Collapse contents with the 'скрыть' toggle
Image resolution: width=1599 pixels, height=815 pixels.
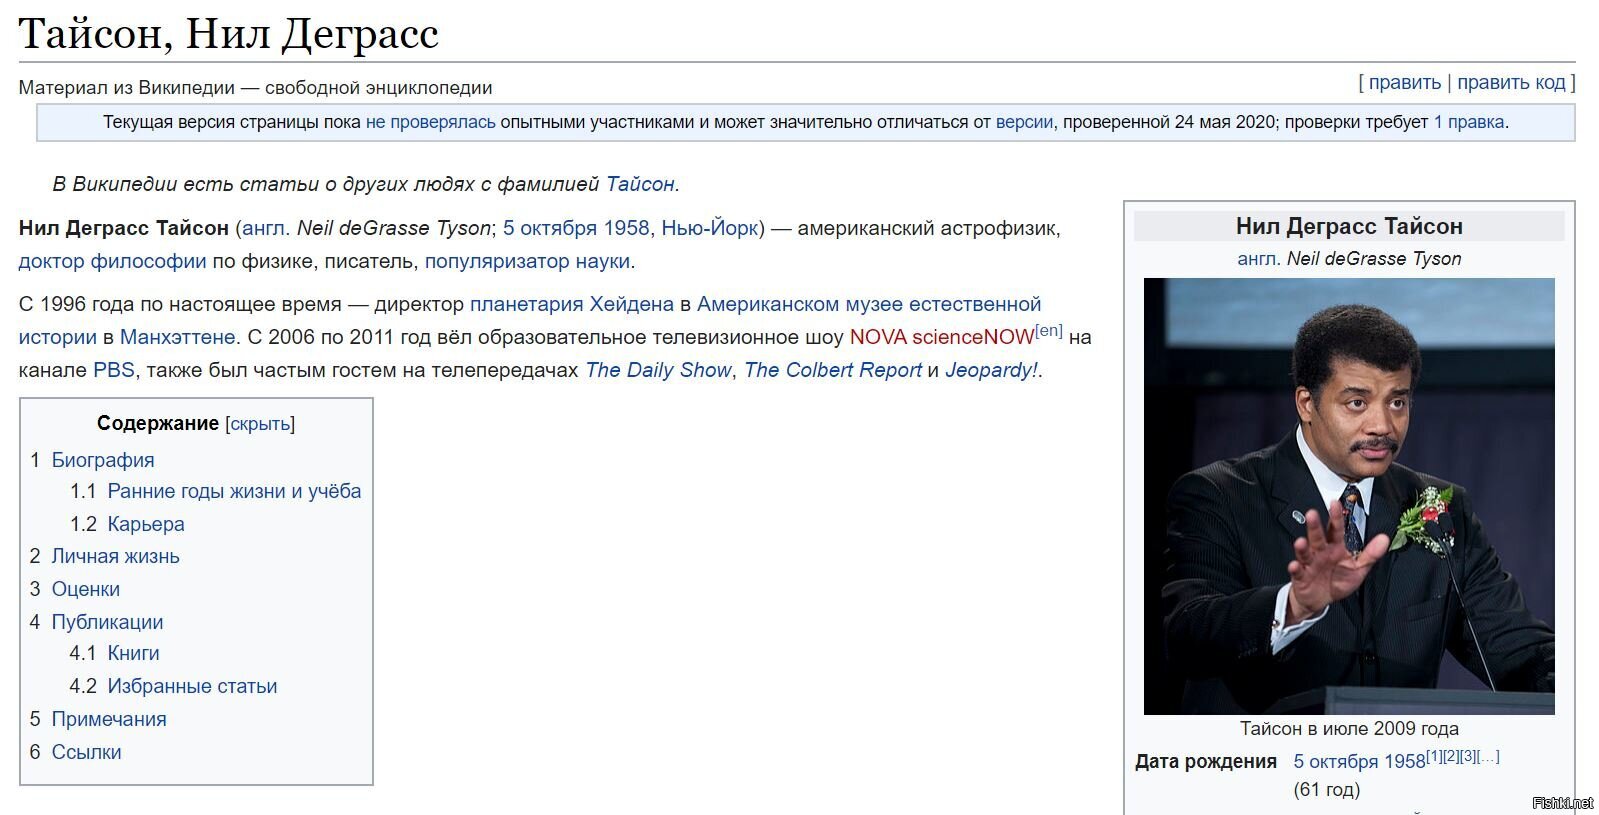coord(260,424)
